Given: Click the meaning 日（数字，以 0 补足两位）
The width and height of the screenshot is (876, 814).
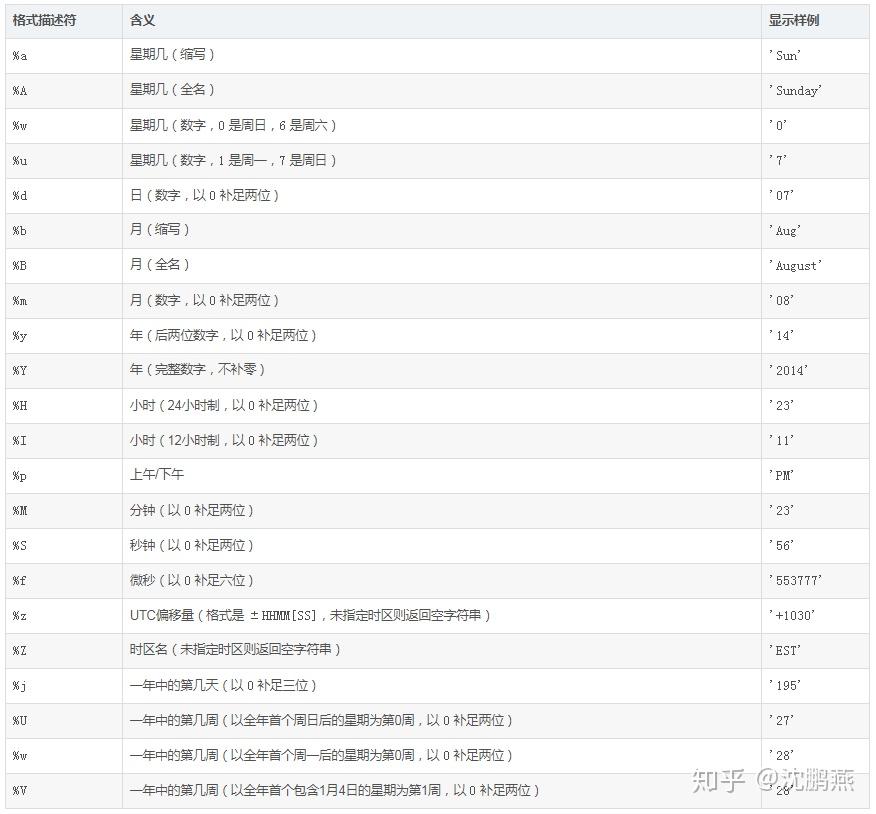Looking at the screenshot, I should 204,195.
